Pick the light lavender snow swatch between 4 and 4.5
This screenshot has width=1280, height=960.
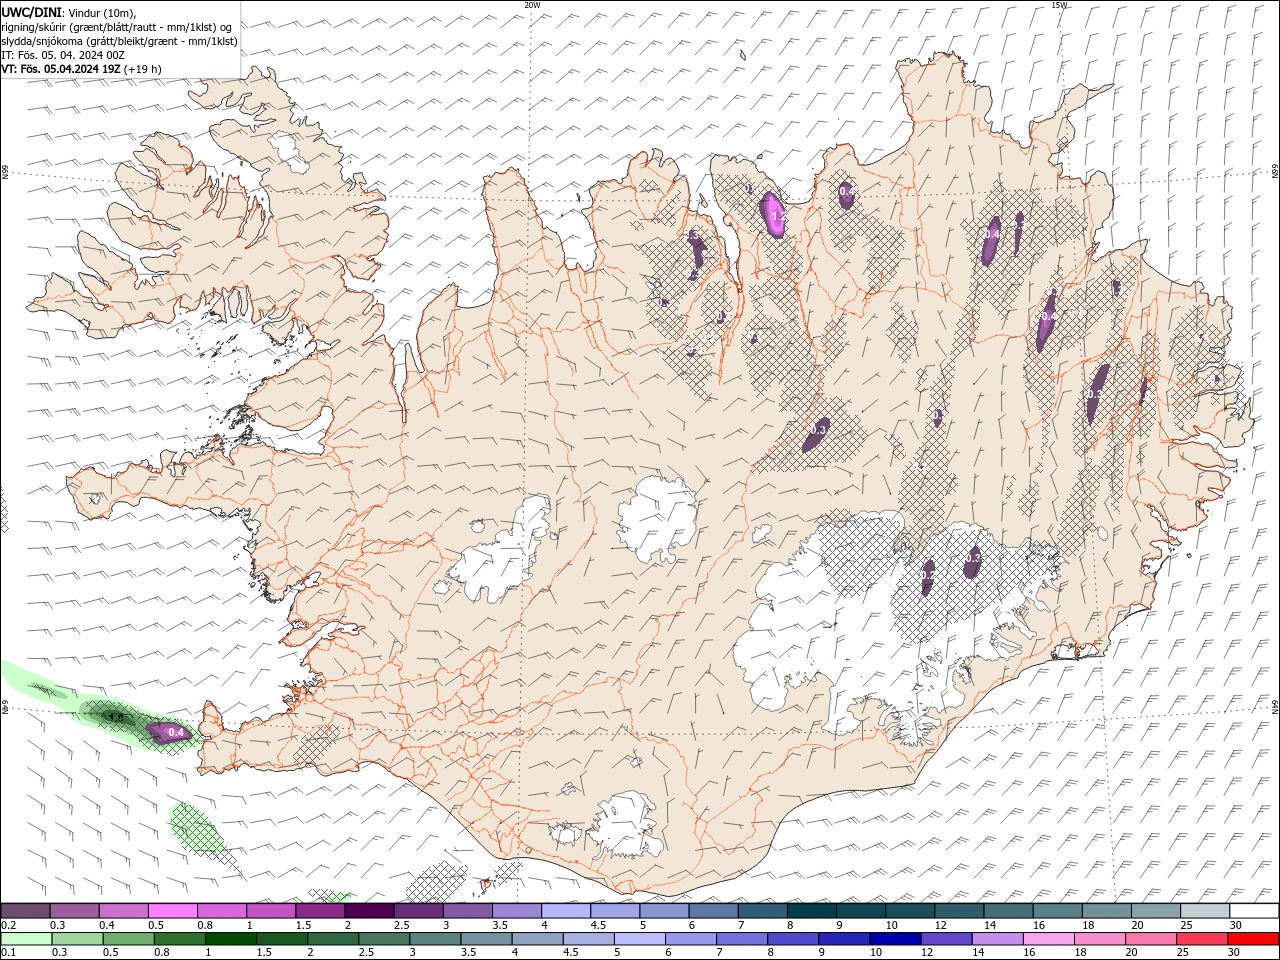[566, 910]
